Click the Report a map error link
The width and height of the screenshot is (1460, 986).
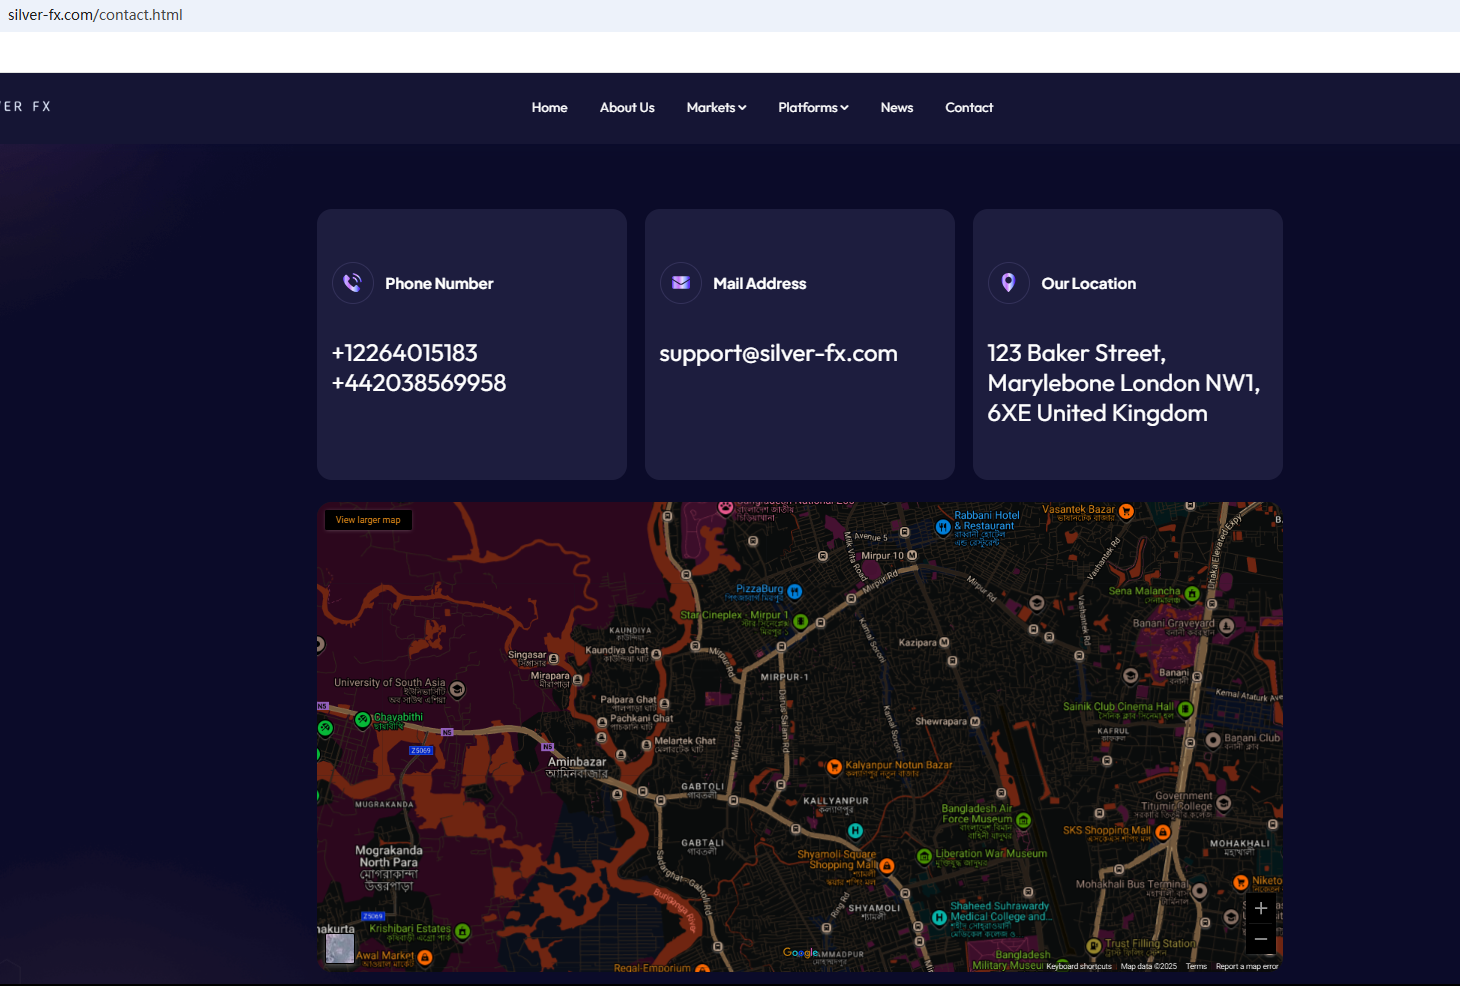coord(1246,966)
